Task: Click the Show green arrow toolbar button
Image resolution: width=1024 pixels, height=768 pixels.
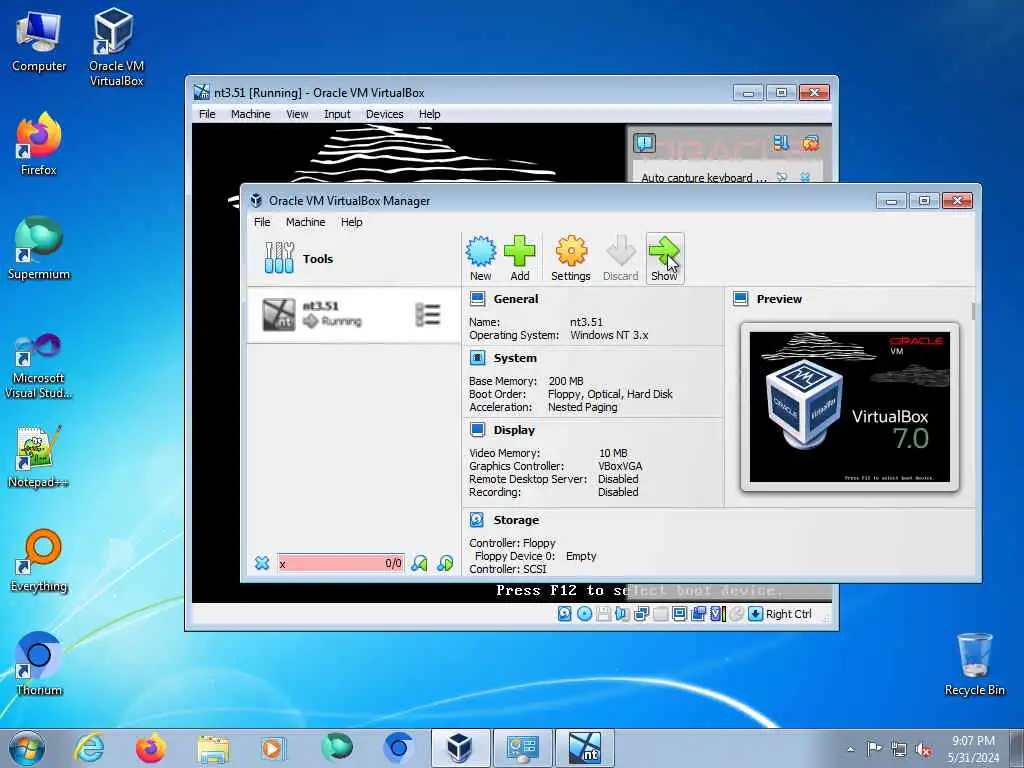Action: pyautogui.click(x=664, y=258)
